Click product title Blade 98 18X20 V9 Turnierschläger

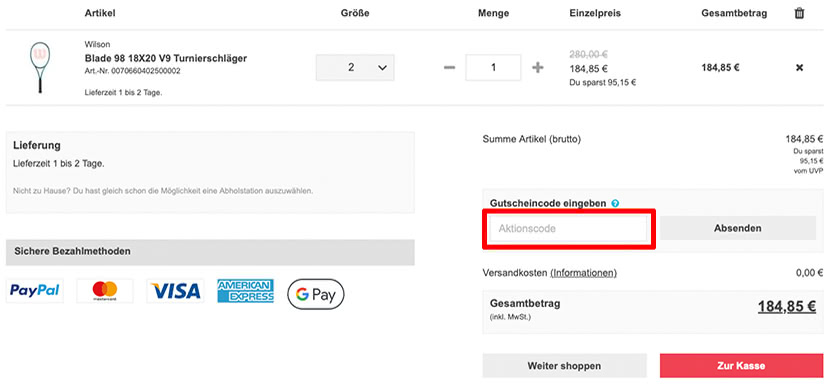[166, 58]
